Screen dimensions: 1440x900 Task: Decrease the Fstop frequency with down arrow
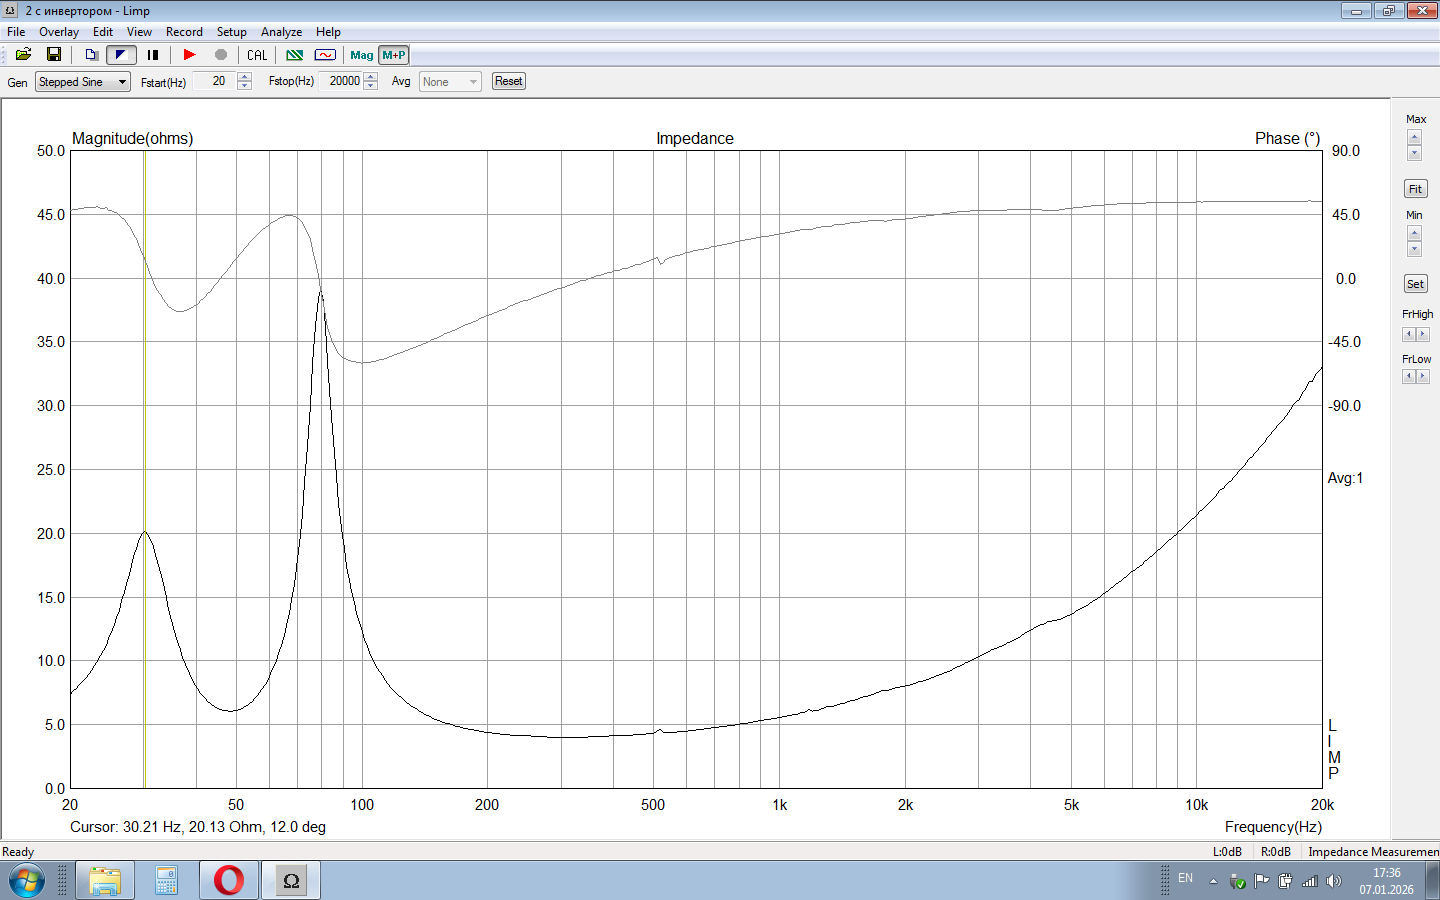pyautogui.click(x=371, y=86)
